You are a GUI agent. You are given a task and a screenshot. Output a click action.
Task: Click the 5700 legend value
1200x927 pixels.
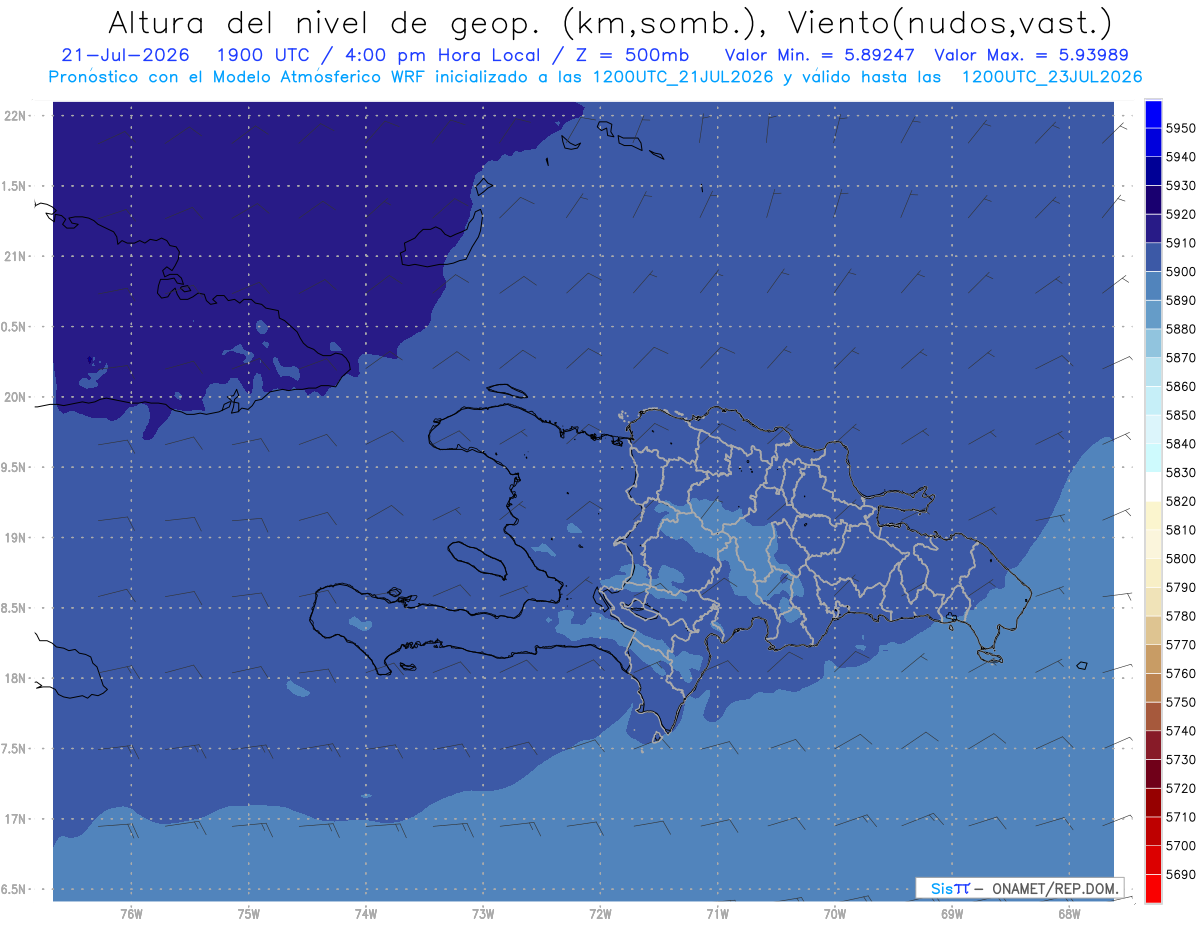[x=1181, y=846]
